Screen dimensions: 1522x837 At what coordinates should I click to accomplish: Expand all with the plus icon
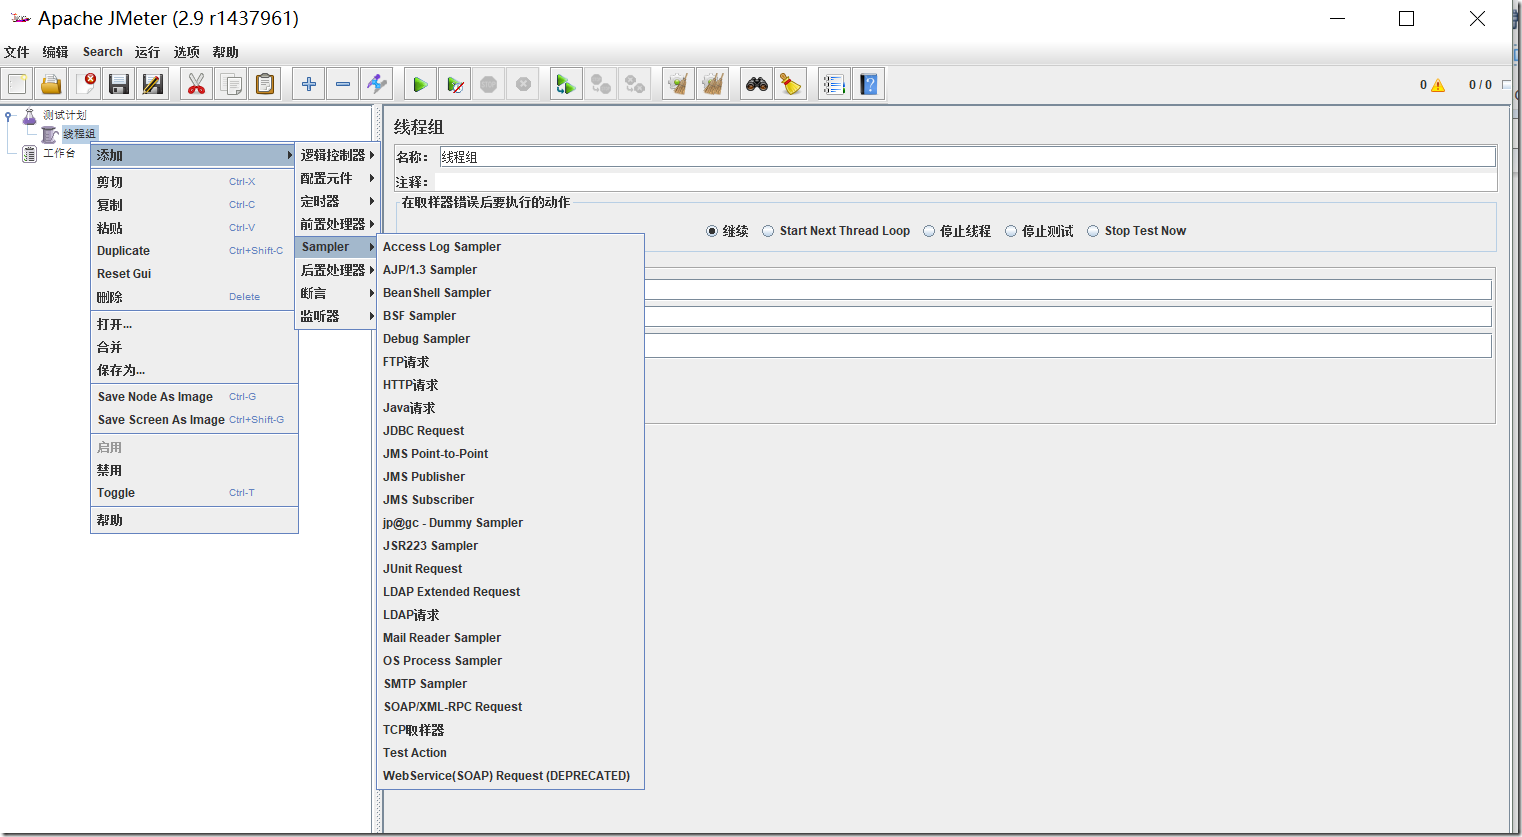tap(308, 84)
